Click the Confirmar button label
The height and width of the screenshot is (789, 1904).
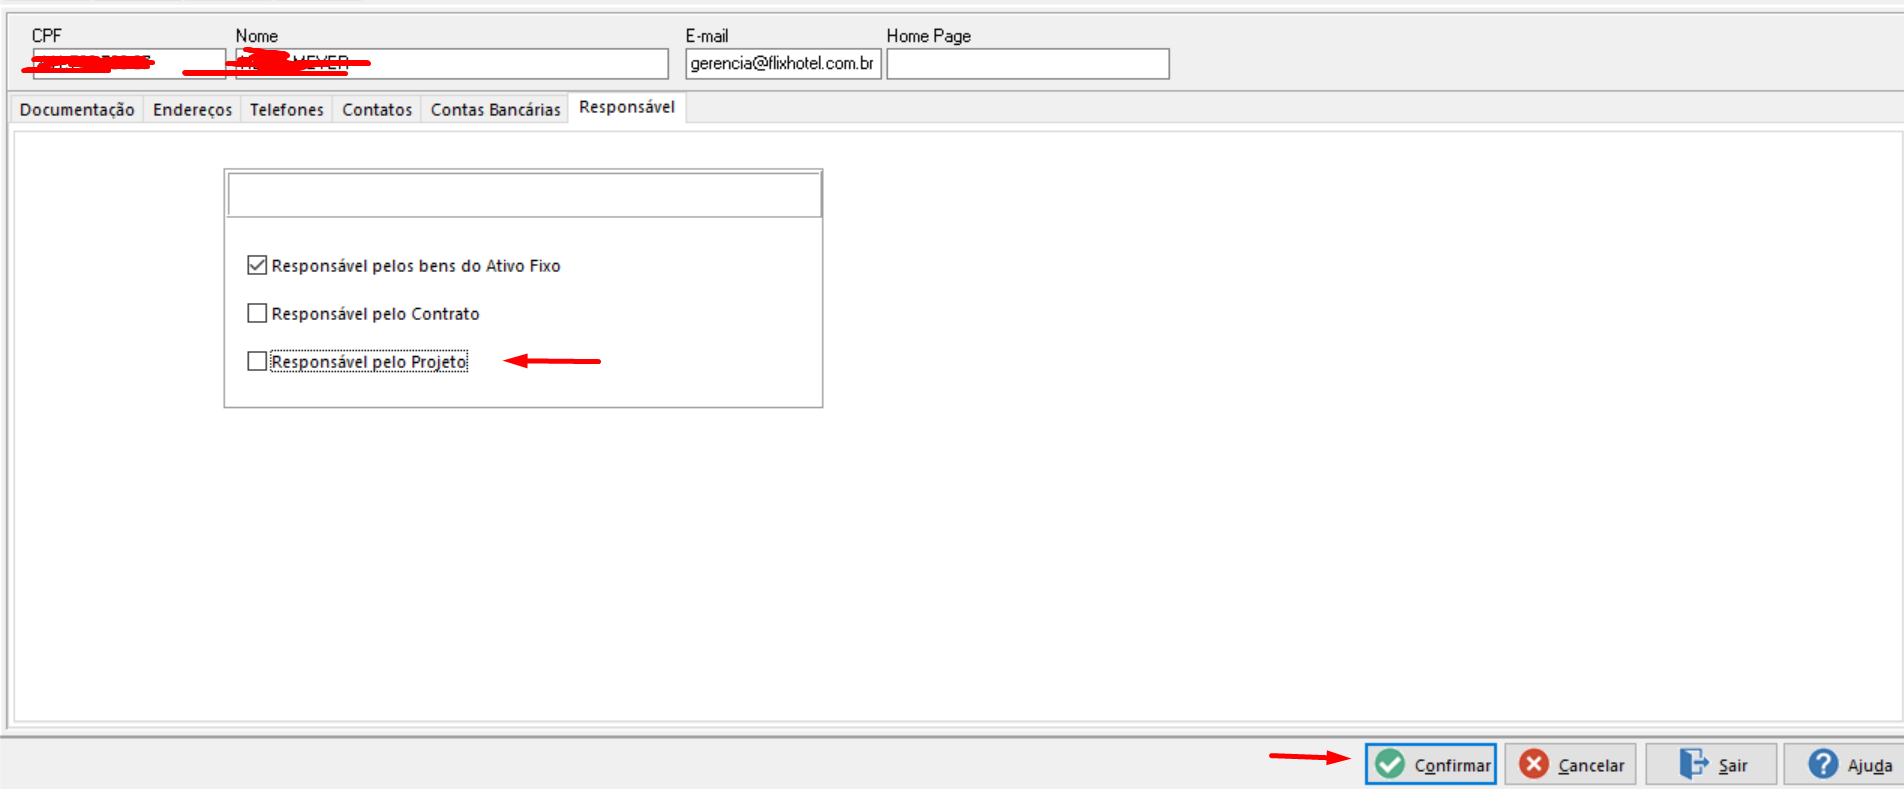(1452, 765)
